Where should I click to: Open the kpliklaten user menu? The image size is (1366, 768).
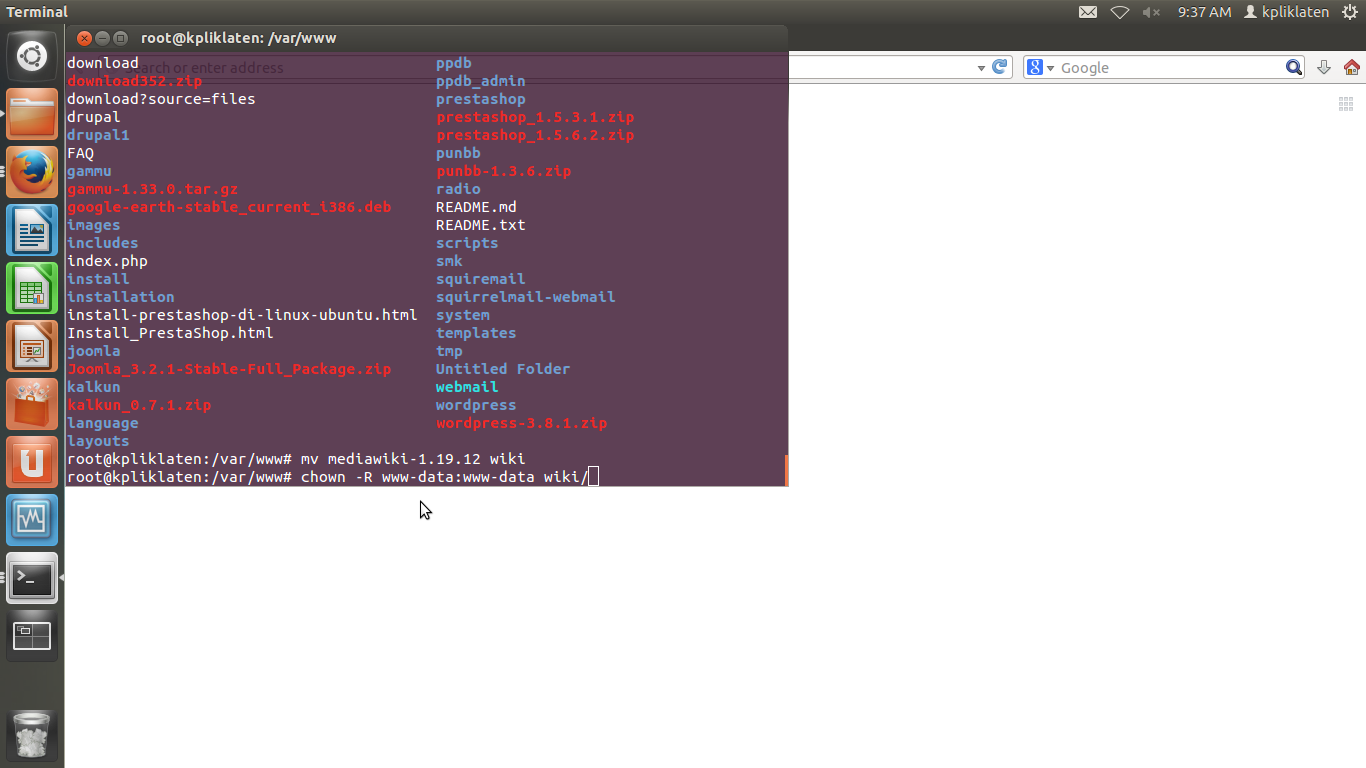click(1286, 12)
